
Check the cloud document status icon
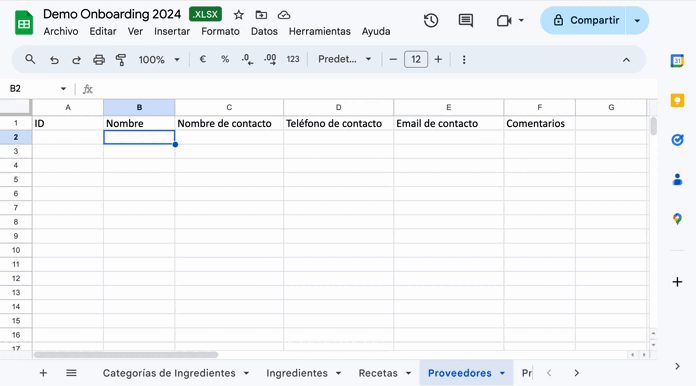pos(284,15)
